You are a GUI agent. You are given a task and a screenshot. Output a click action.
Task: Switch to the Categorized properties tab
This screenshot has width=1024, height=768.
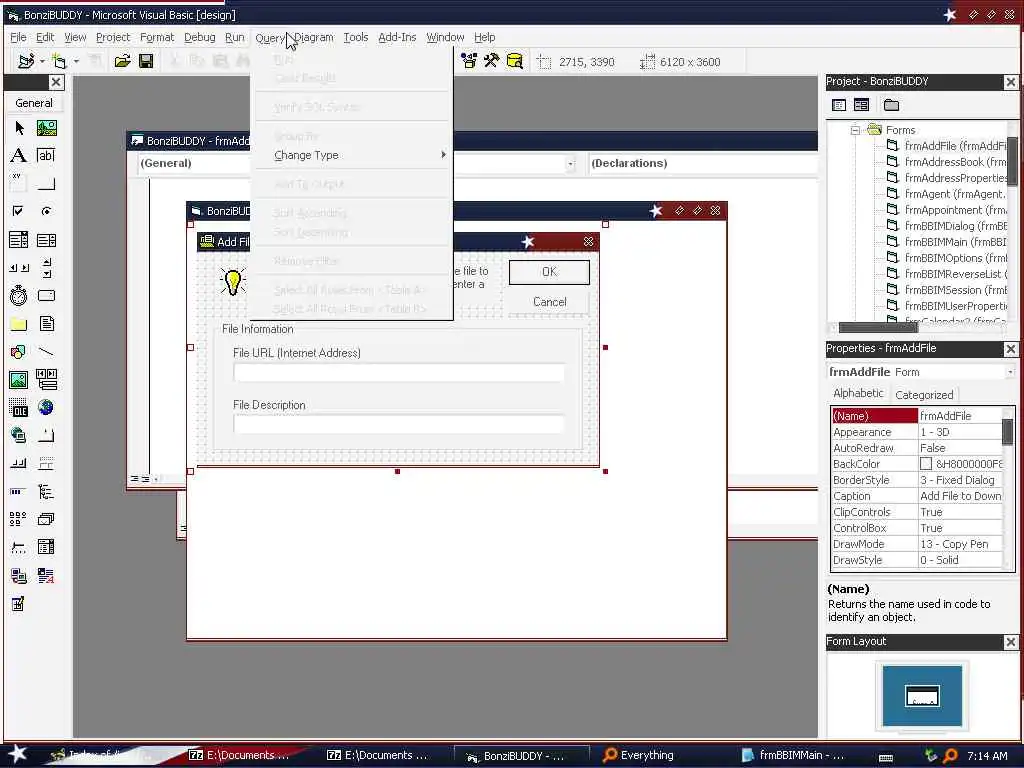pyautogui.click(x=924, y=395)
